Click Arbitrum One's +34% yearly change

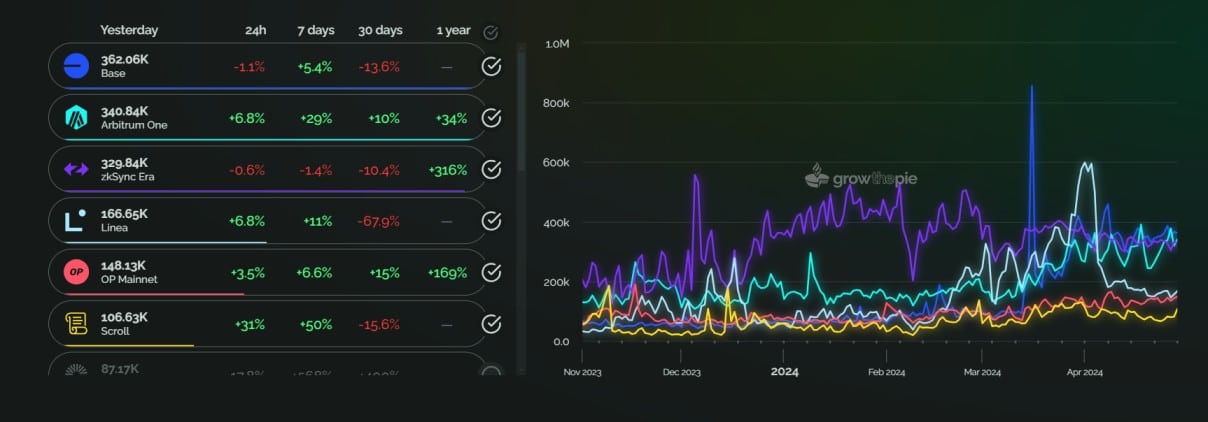tap(451, 118)
